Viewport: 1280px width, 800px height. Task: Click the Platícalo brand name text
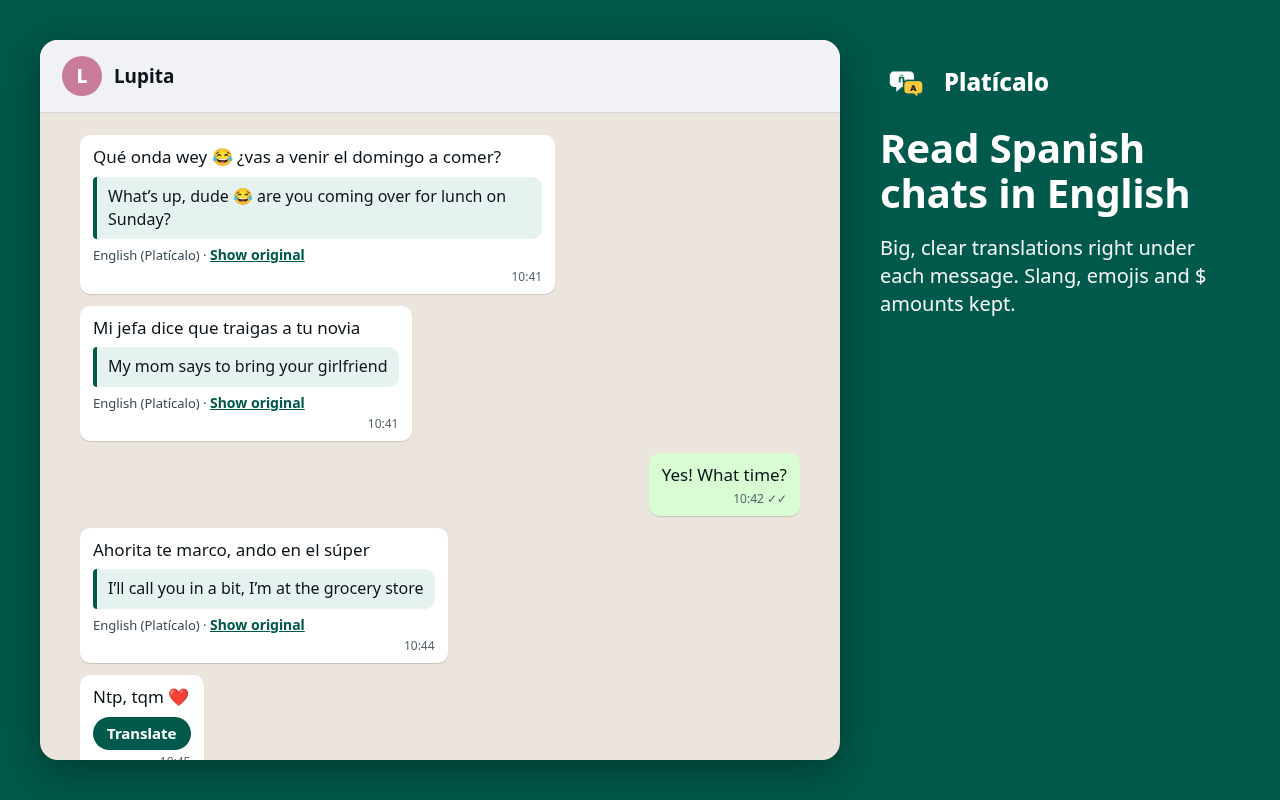[996, 82]
